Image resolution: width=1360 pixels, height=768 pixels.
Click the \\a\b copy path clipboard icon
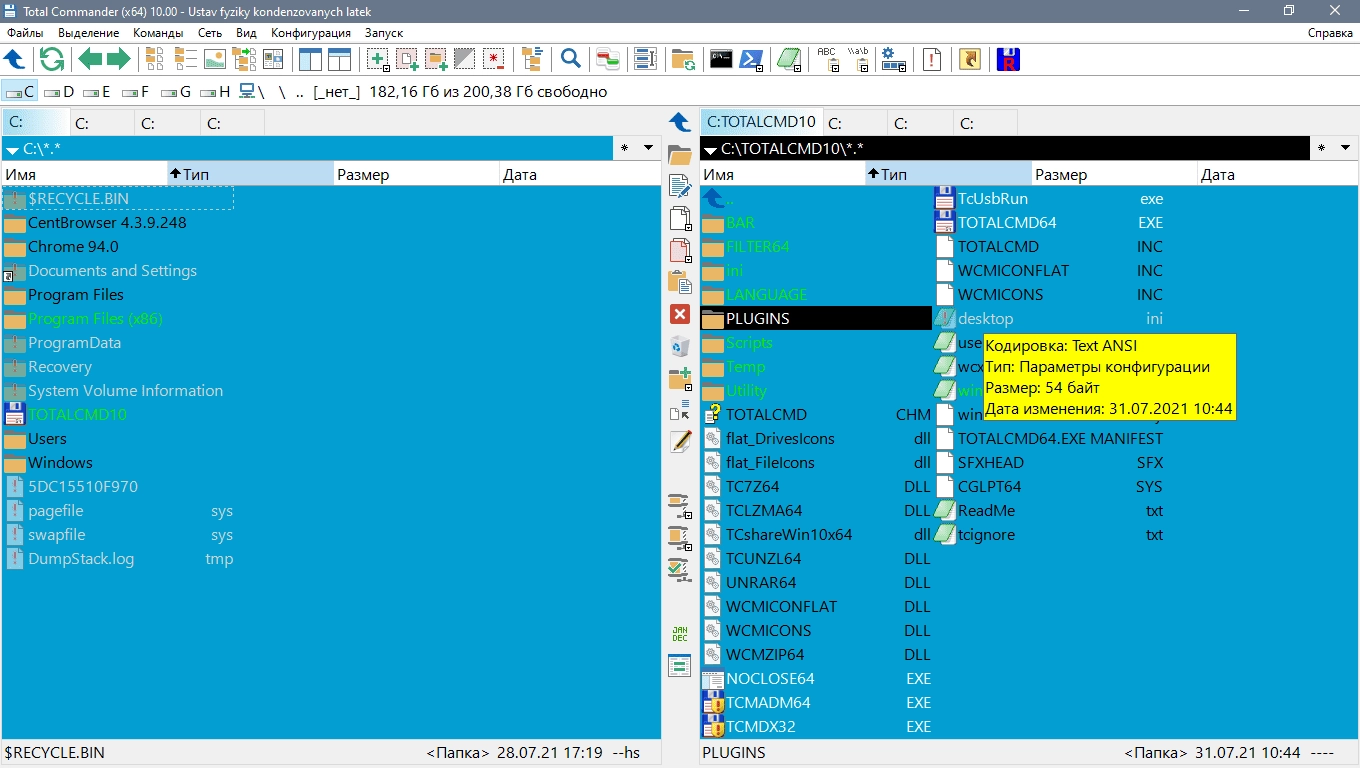[x=858, y=59]
